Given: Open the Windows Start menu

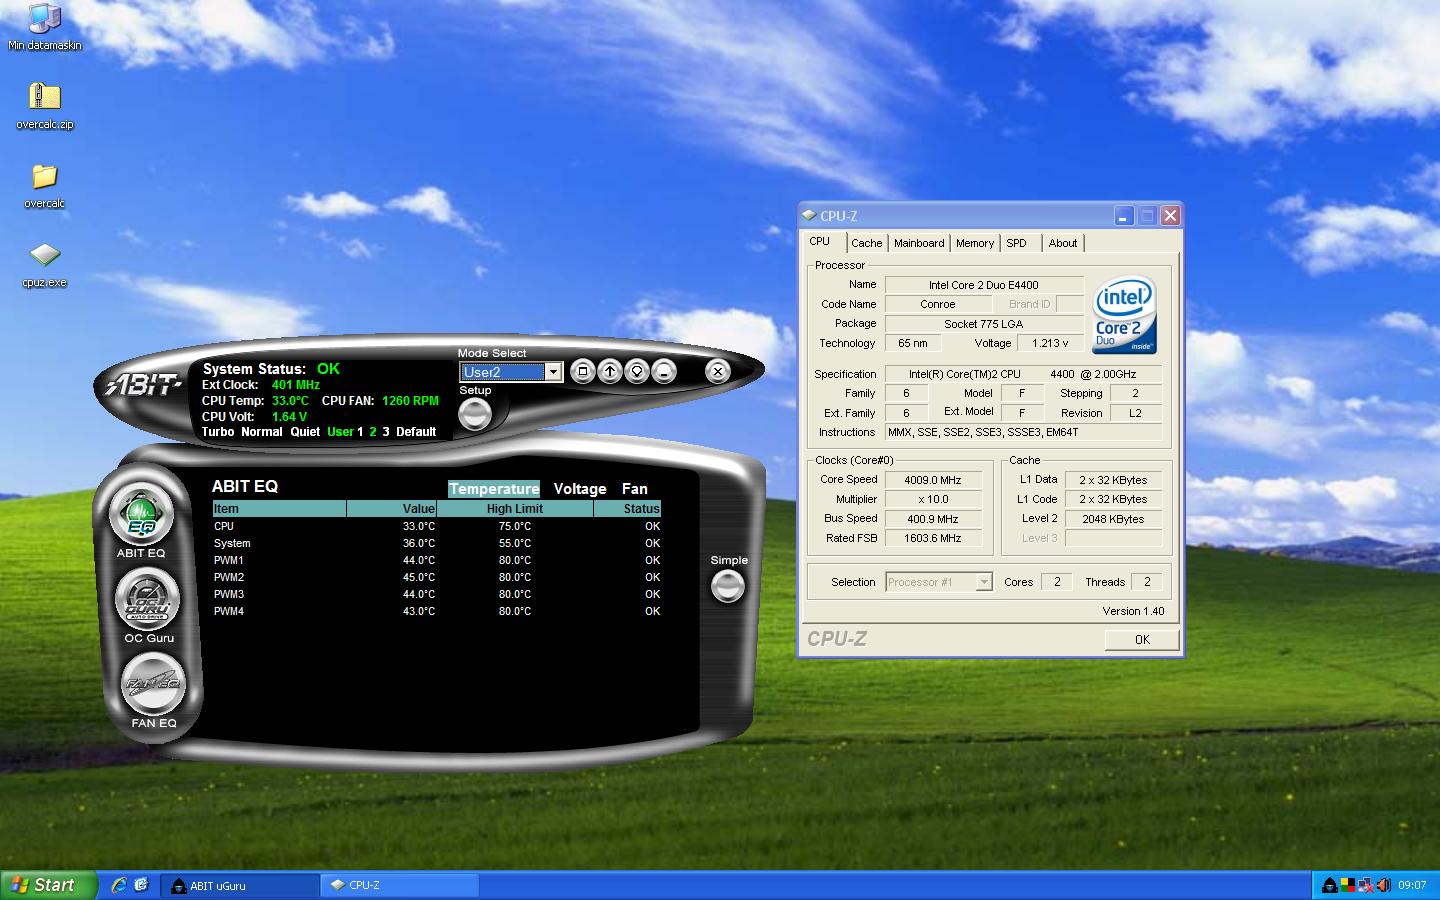Looking at the screenshot, I should coord(49,885).
